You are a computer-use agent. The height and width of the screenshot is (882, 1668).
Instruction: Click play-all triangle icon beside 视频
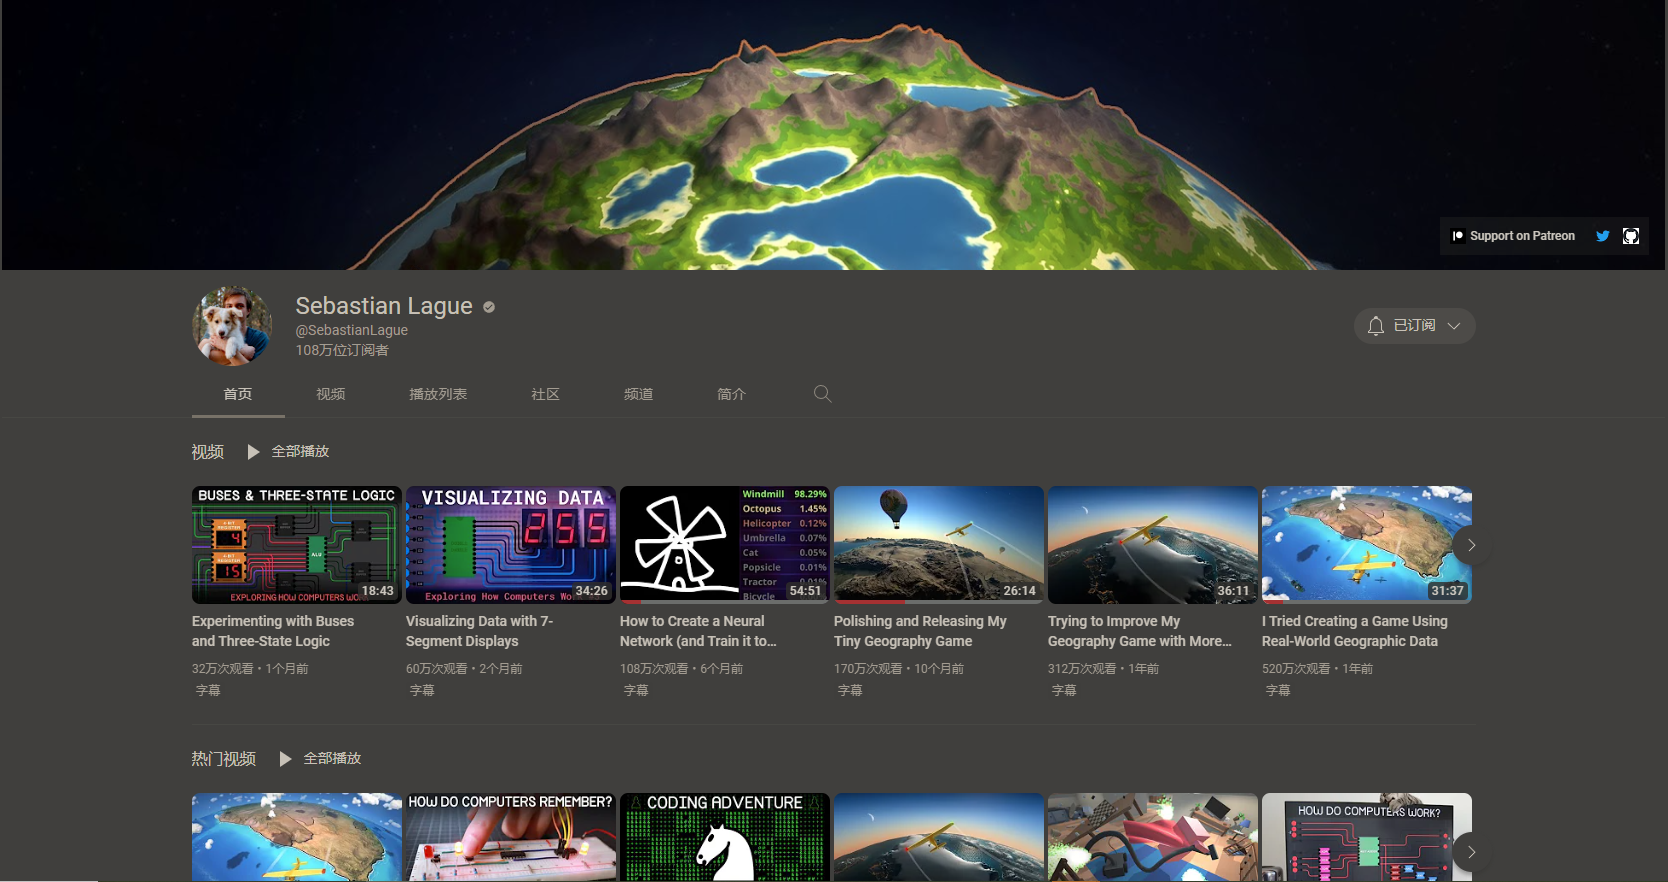pyautogui.click(x=253, y=452)
